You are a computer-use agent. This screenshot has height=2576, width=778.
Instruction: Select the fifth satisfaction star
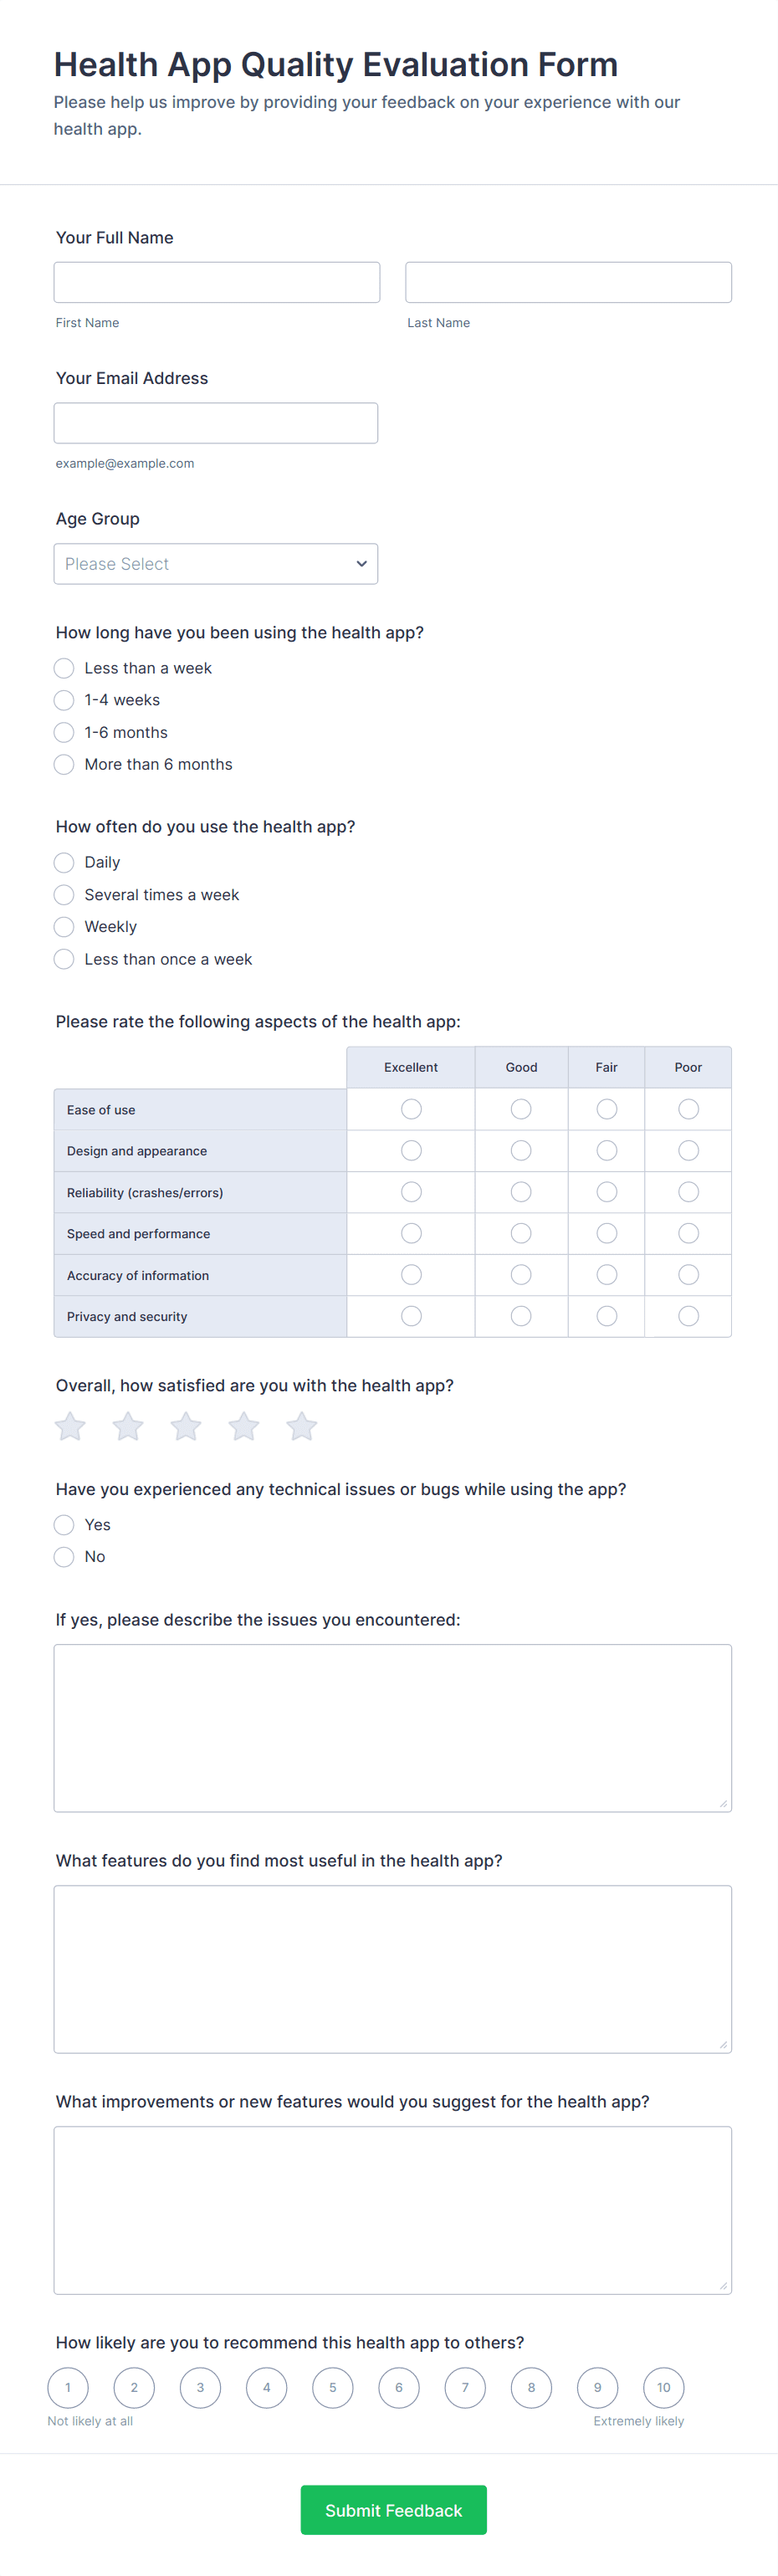(x=302, y=1426)
